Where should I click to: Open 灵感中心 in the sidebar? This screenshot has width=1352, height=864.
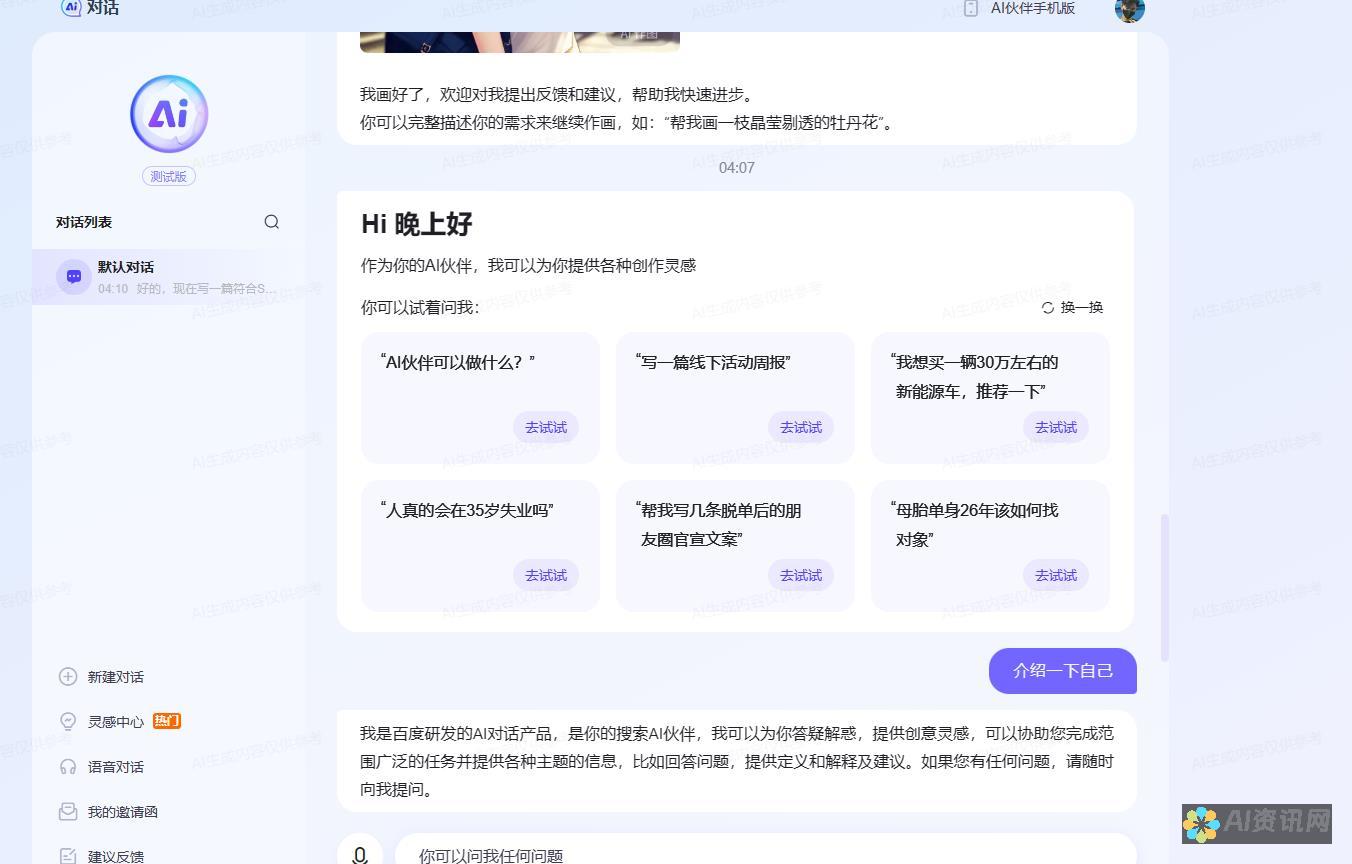click(x=116, y=722)
